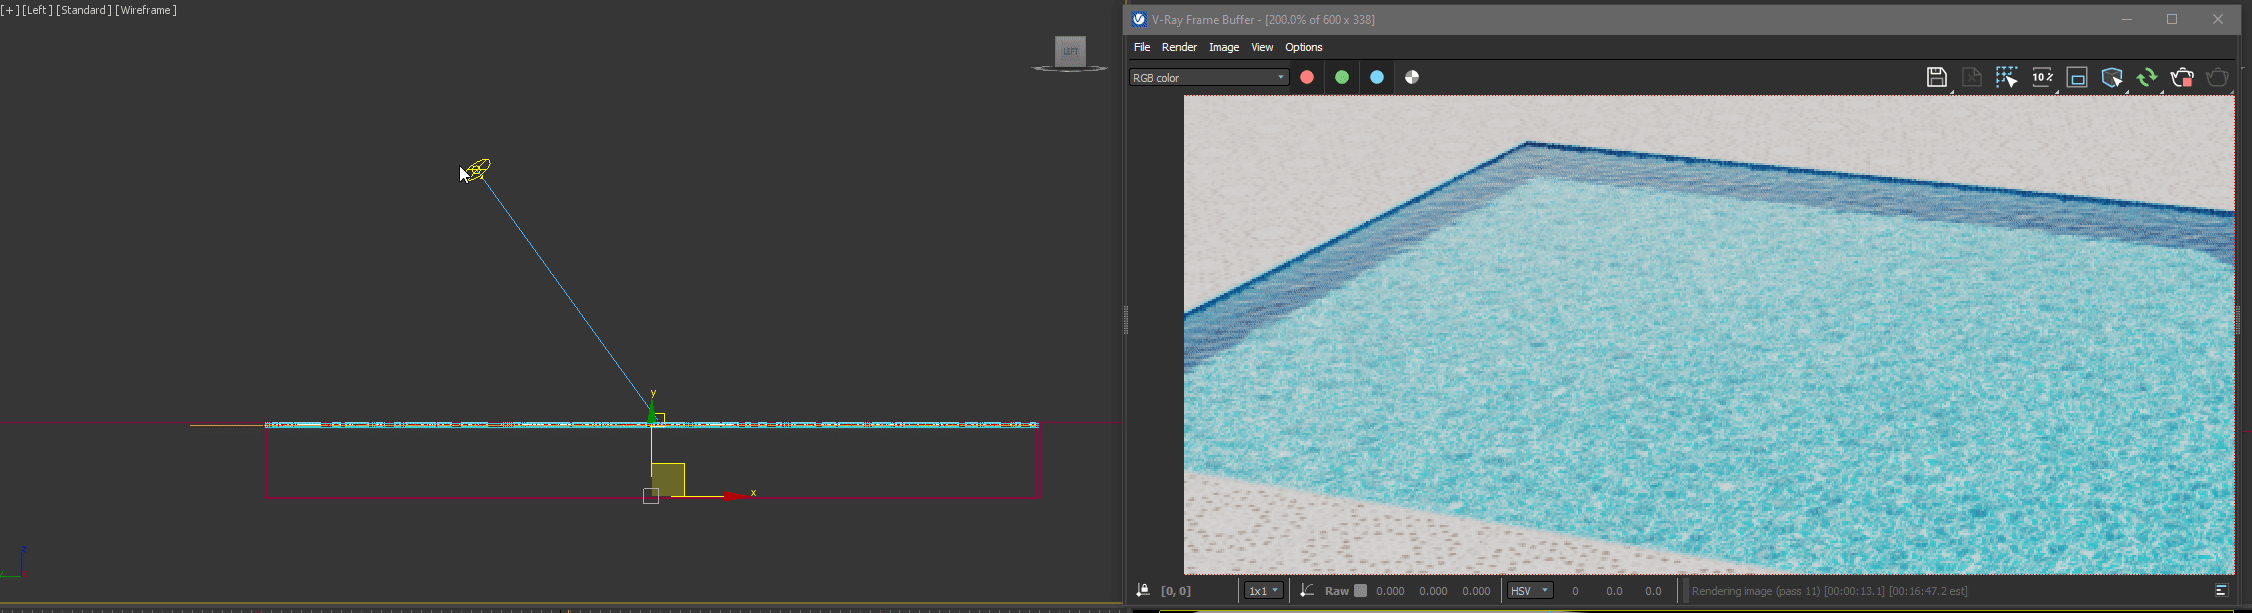2252x613 pixels.
Task: Click the V-Ray logo in the title bar
Action: [1139, 19]
